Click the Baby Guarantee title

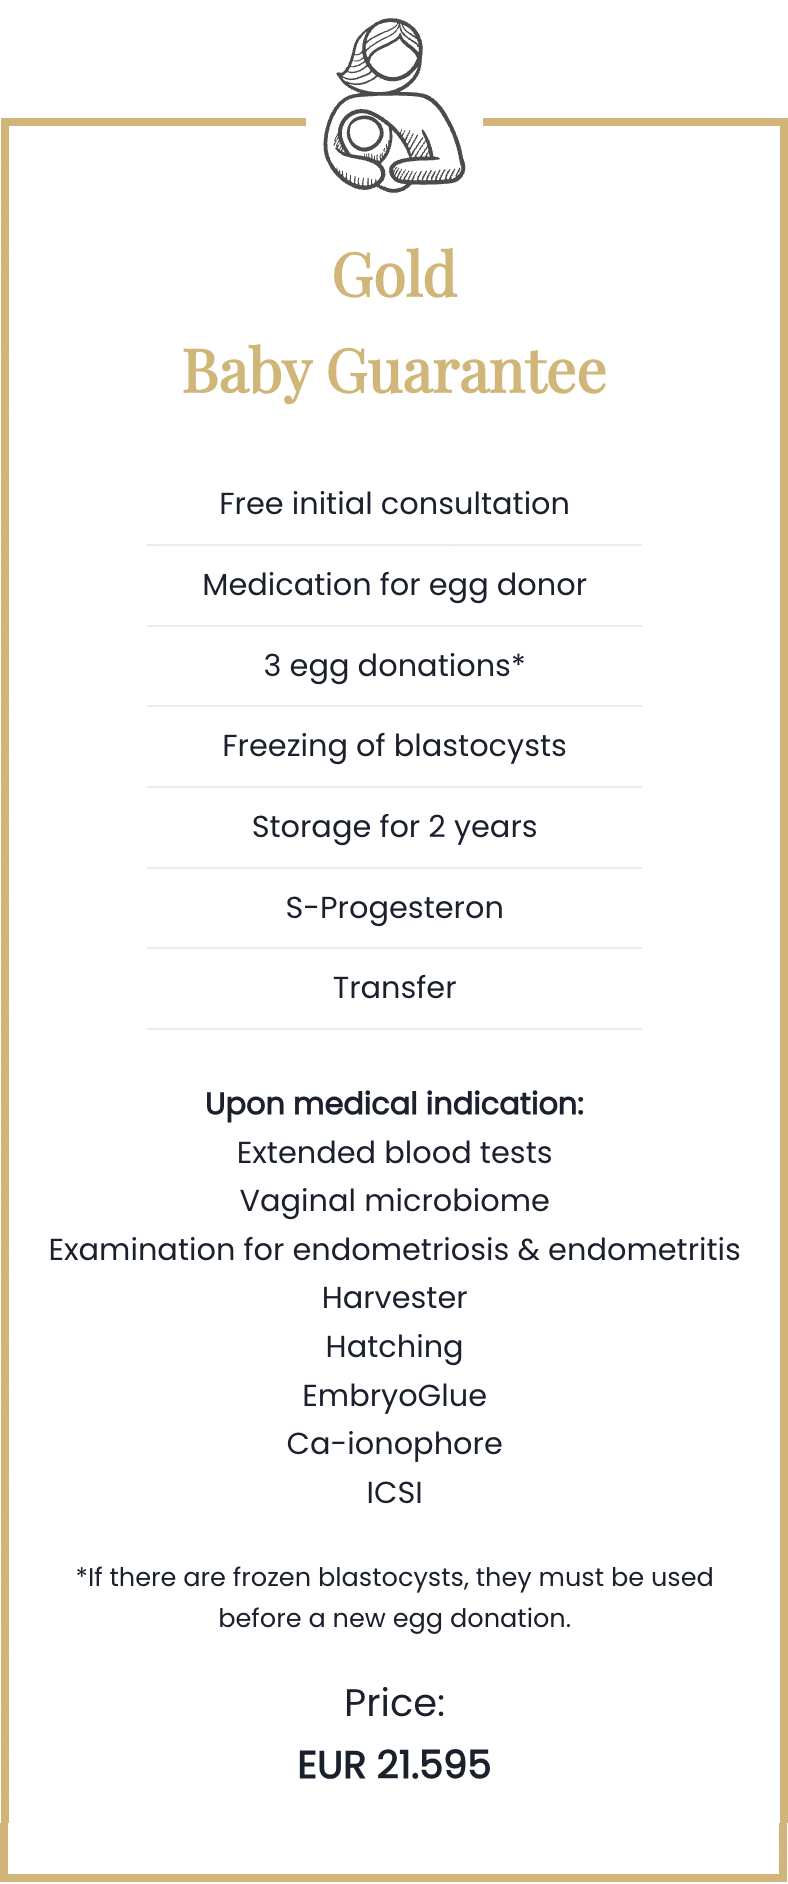coord(394,372)
